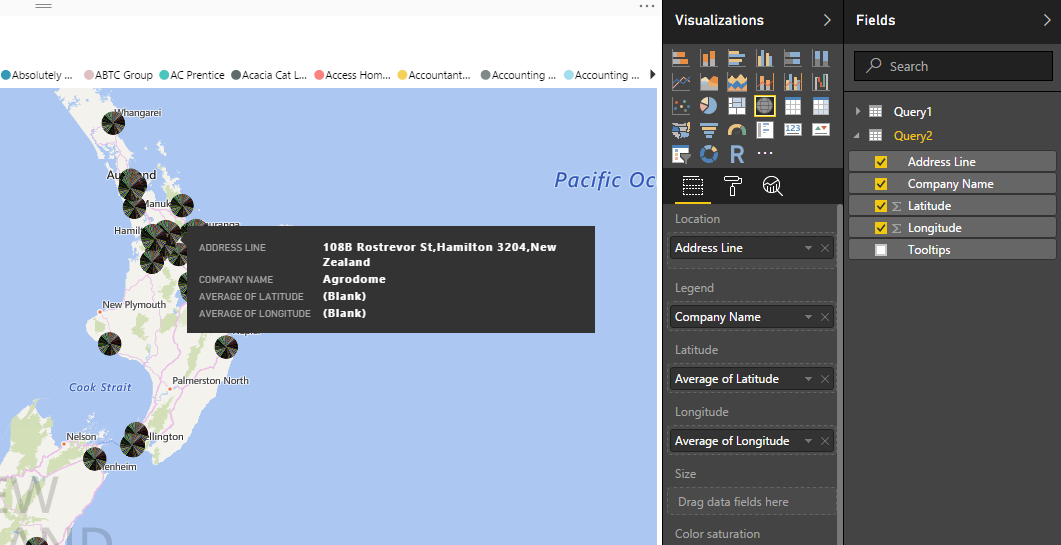Uncheck the Longitude field
Image resolution: width=1061 pixels, height=545 pixels.
881,227
